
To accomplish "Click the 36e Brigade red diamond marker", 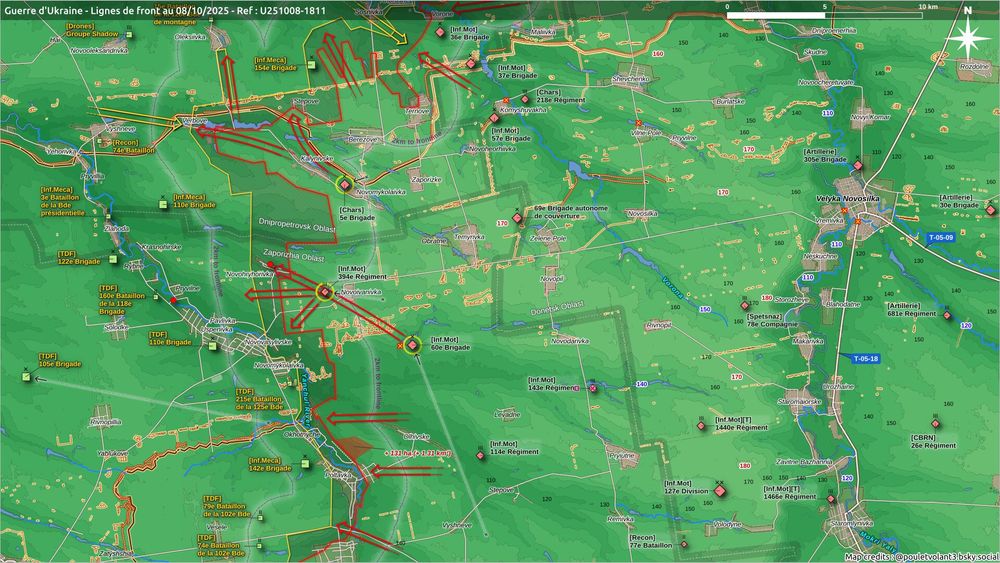I will tap(440, 33).
